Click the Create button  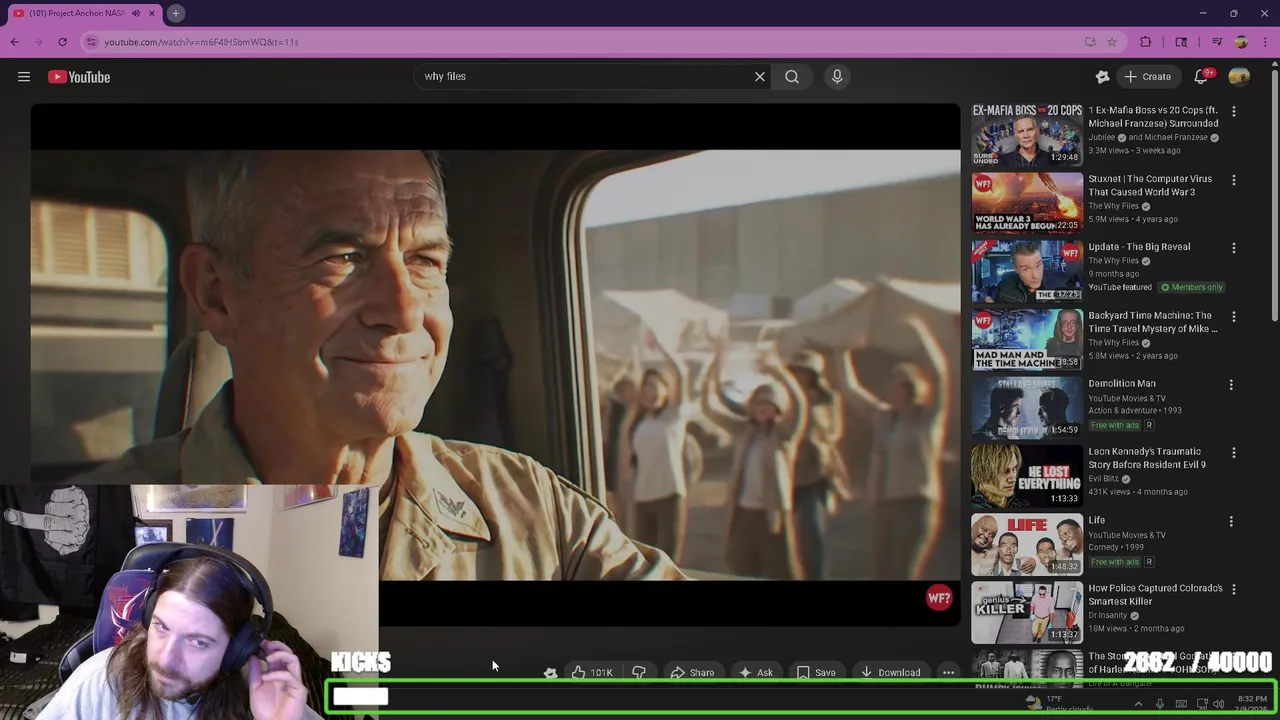(1147, 77)
